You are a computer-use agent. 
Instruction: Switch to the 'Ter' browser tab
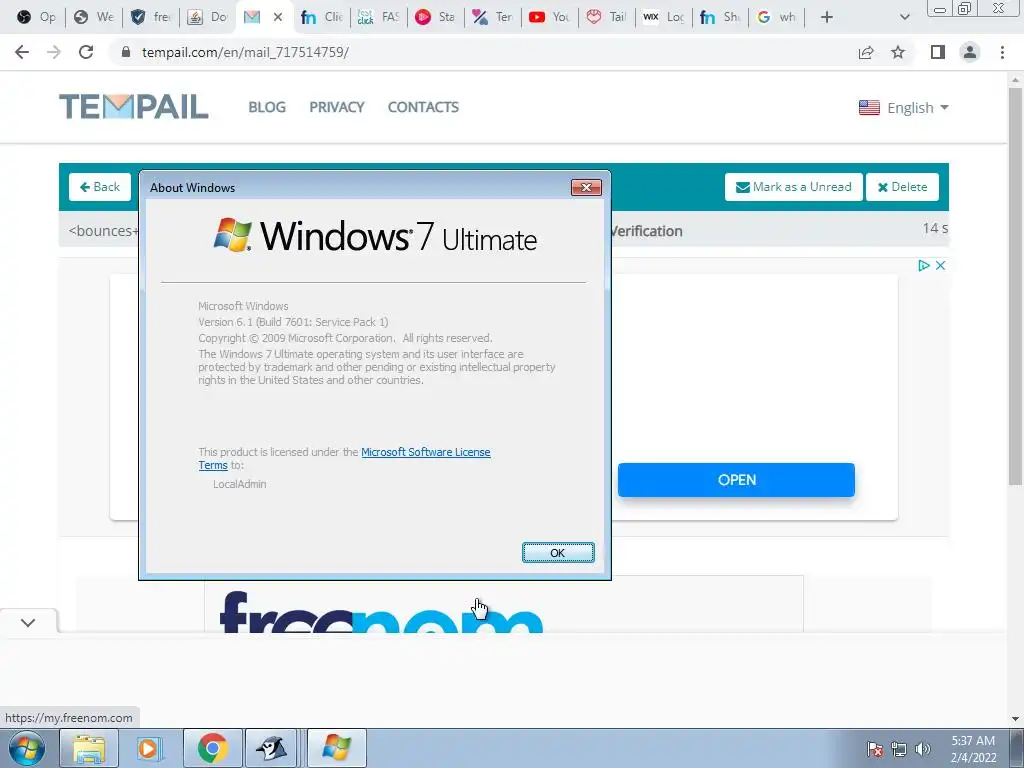click(492, 17)
